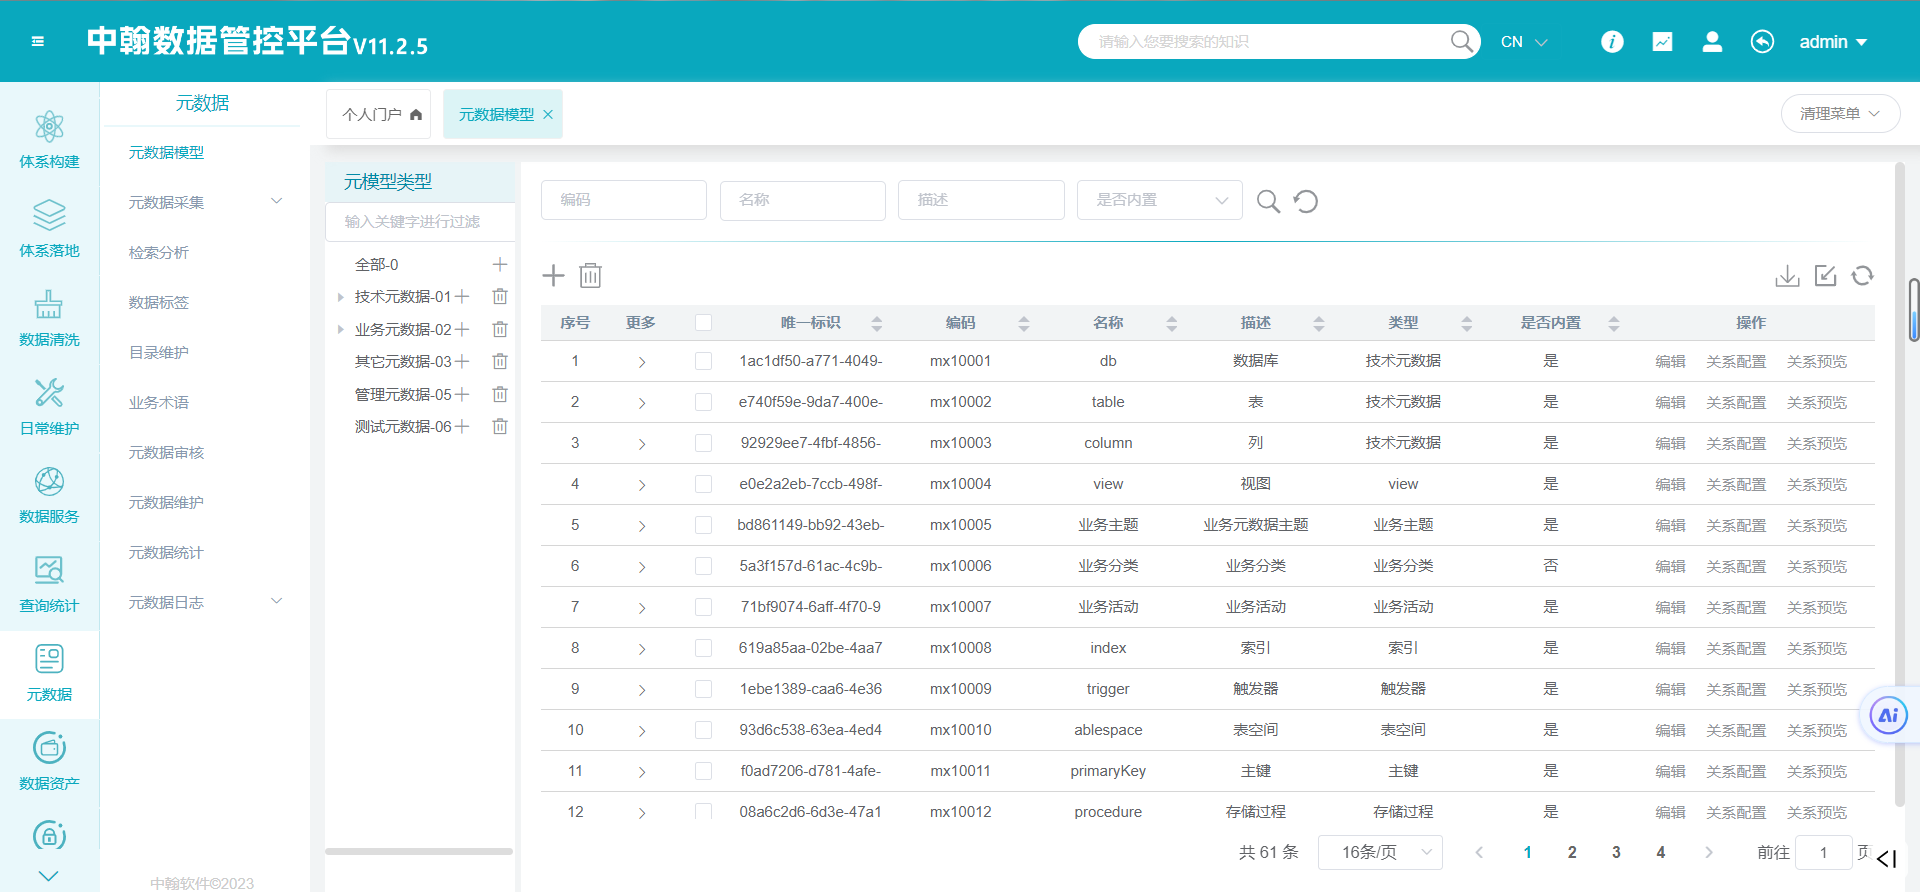Open 数据标签 menu item

[158, 302]
